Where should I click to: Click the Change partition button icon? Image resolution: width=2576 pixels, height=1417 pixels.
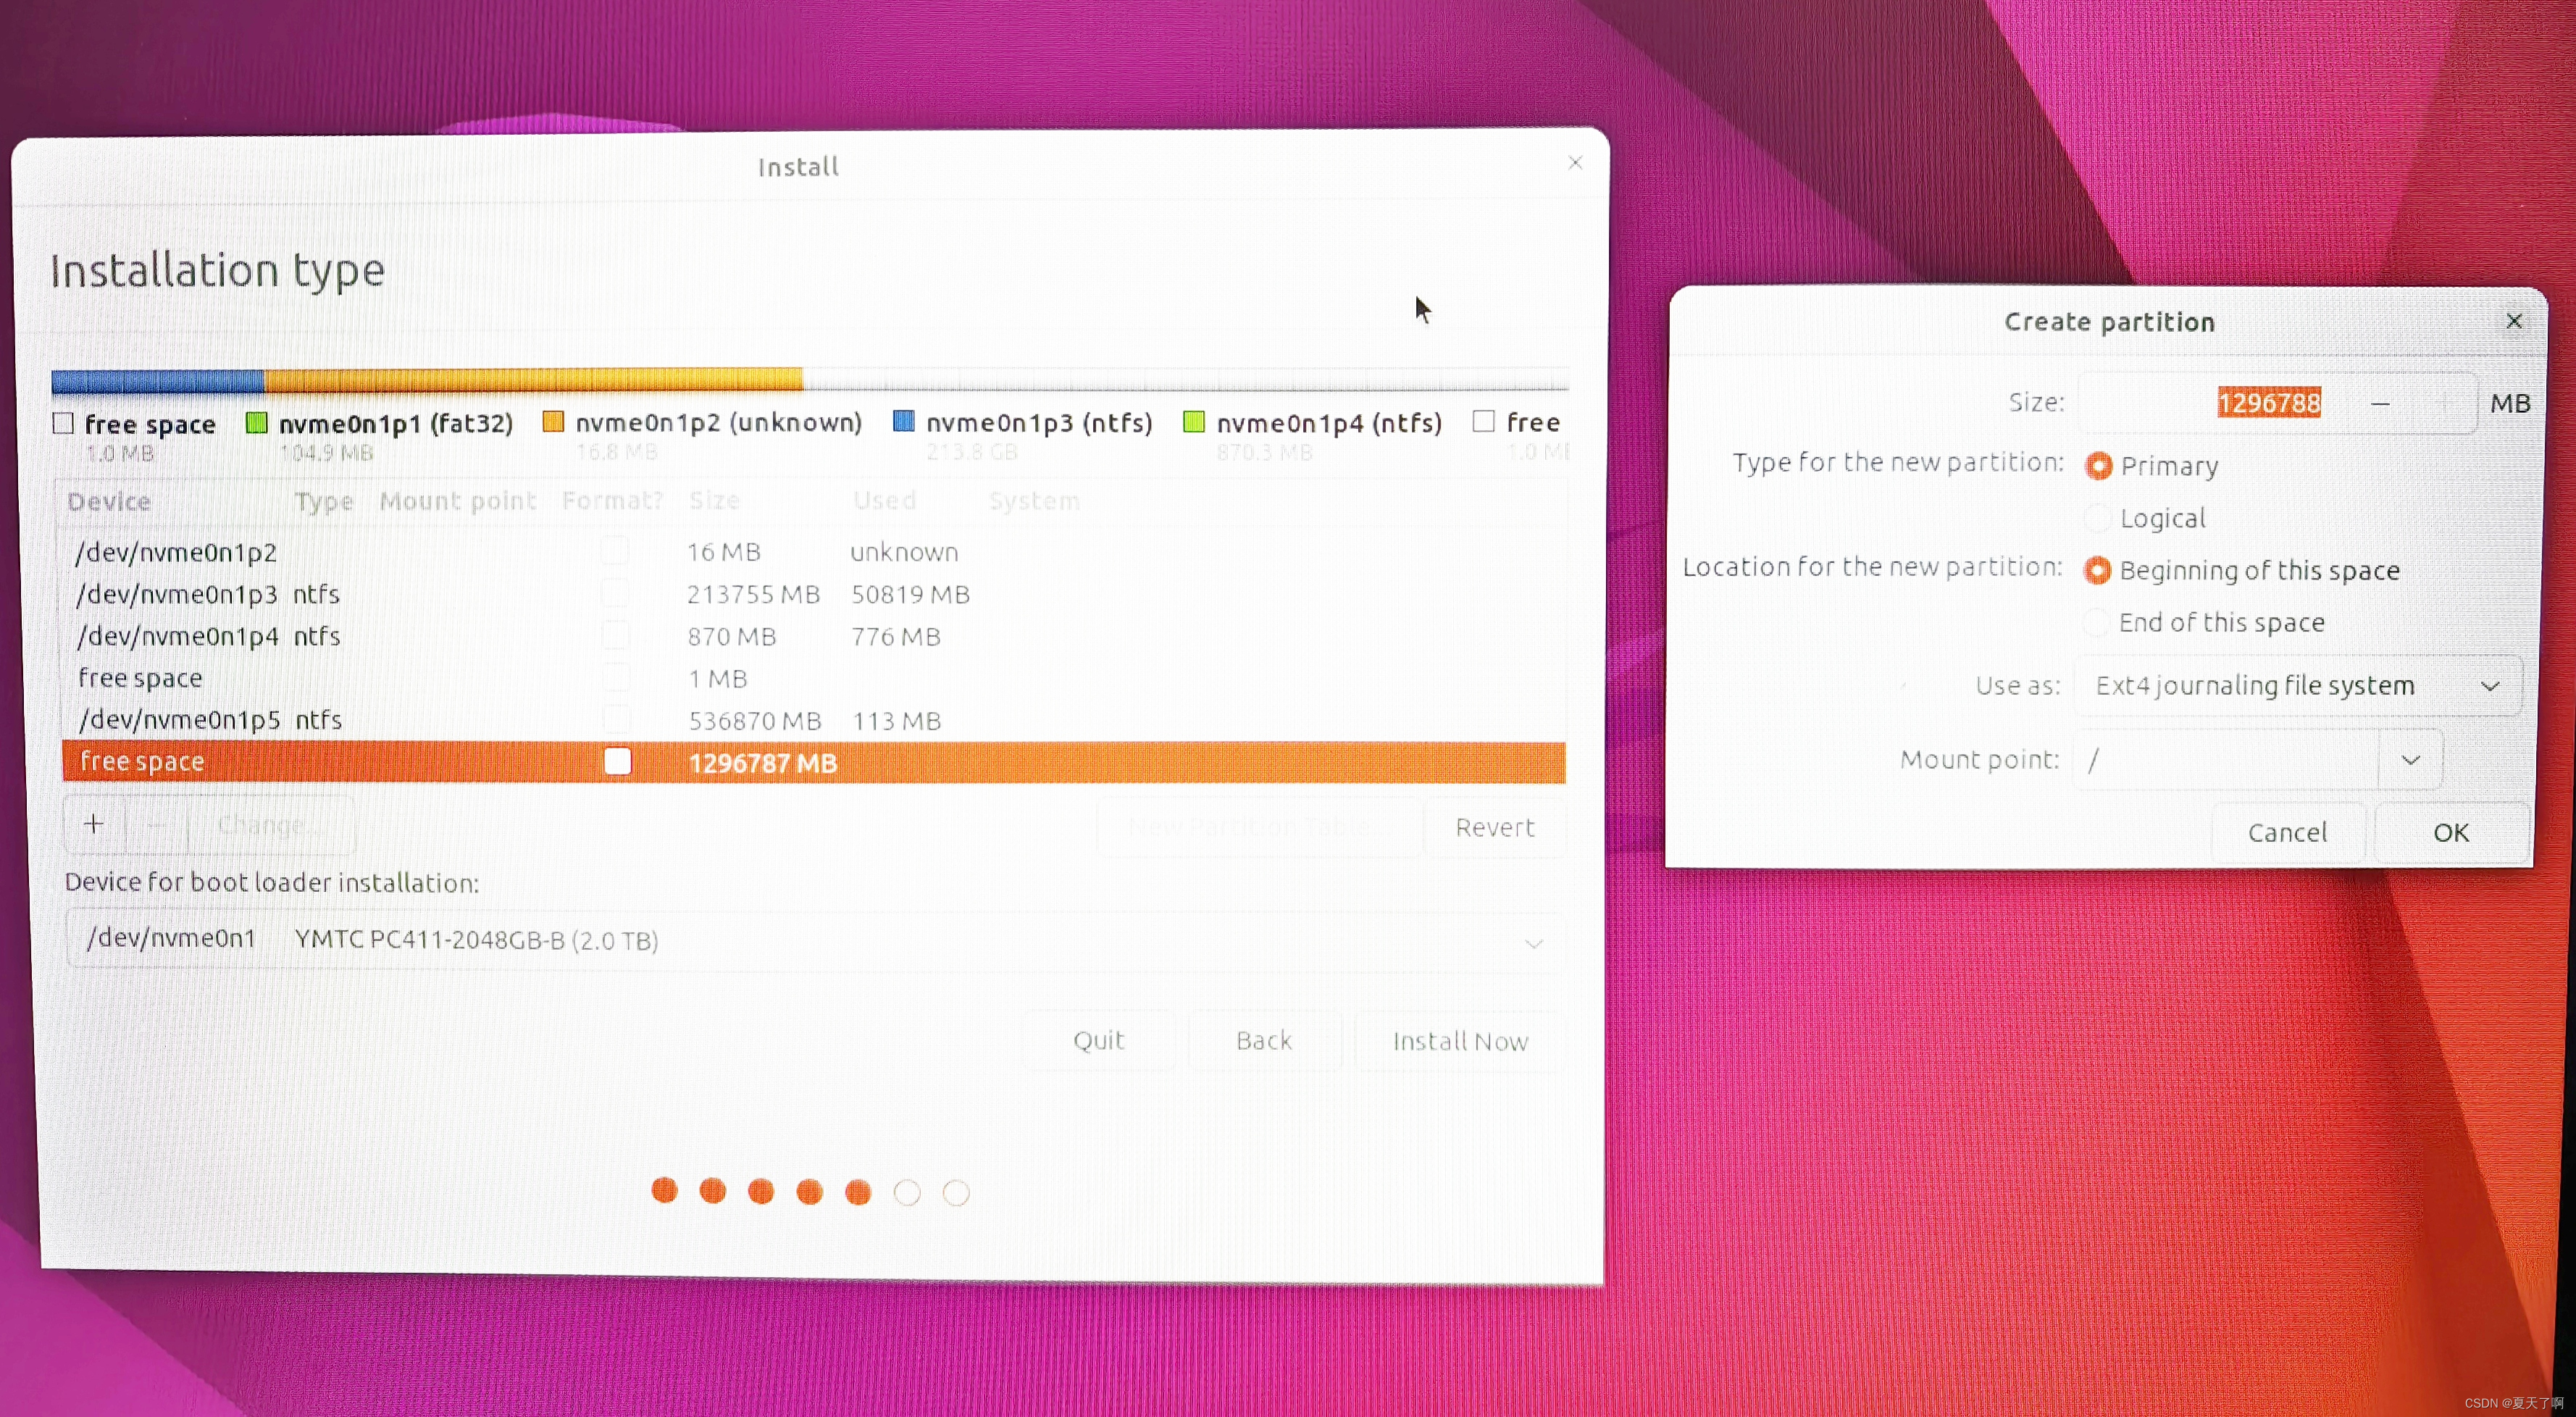click(262, 824)
